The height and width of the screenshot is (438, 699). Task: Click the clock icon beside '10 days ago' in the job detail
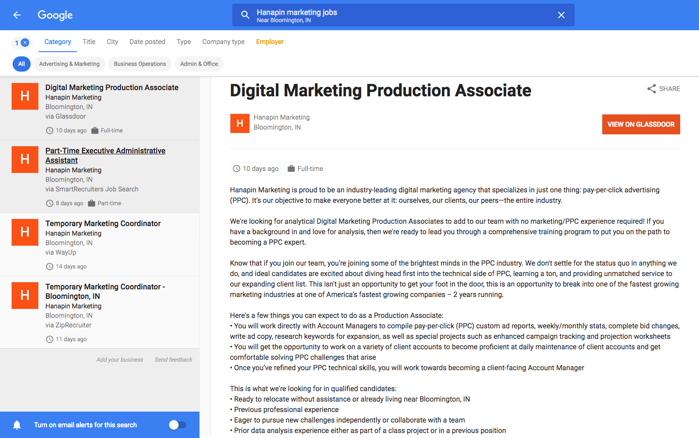(236, 168)
